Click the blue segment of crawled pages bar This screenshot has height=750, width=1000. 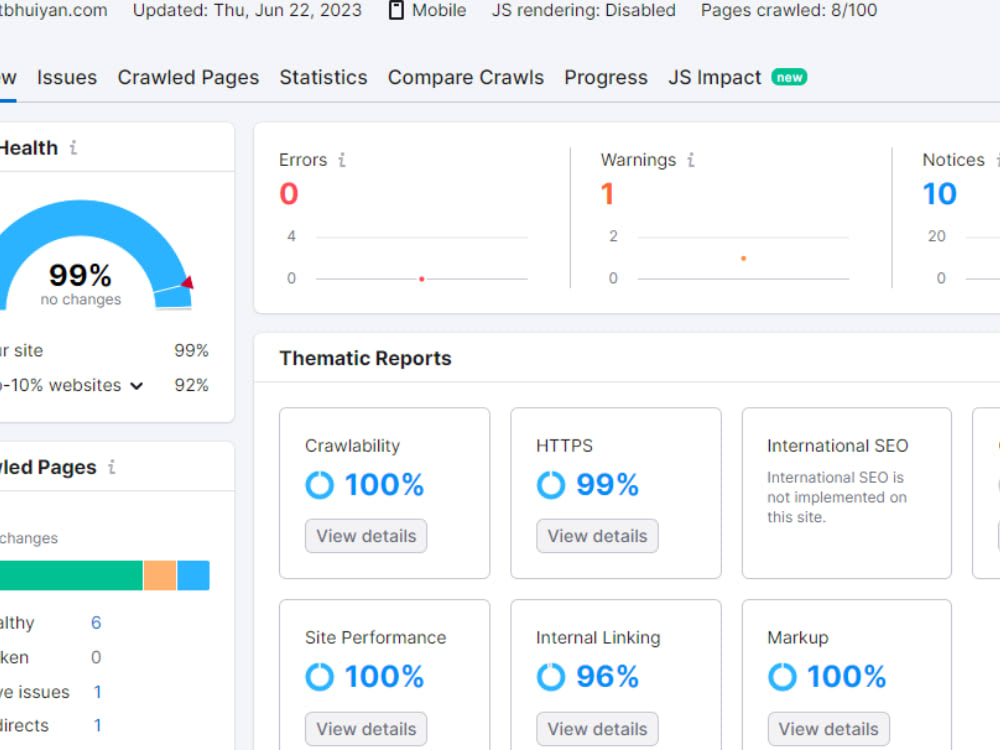click(x=193, y=575)
